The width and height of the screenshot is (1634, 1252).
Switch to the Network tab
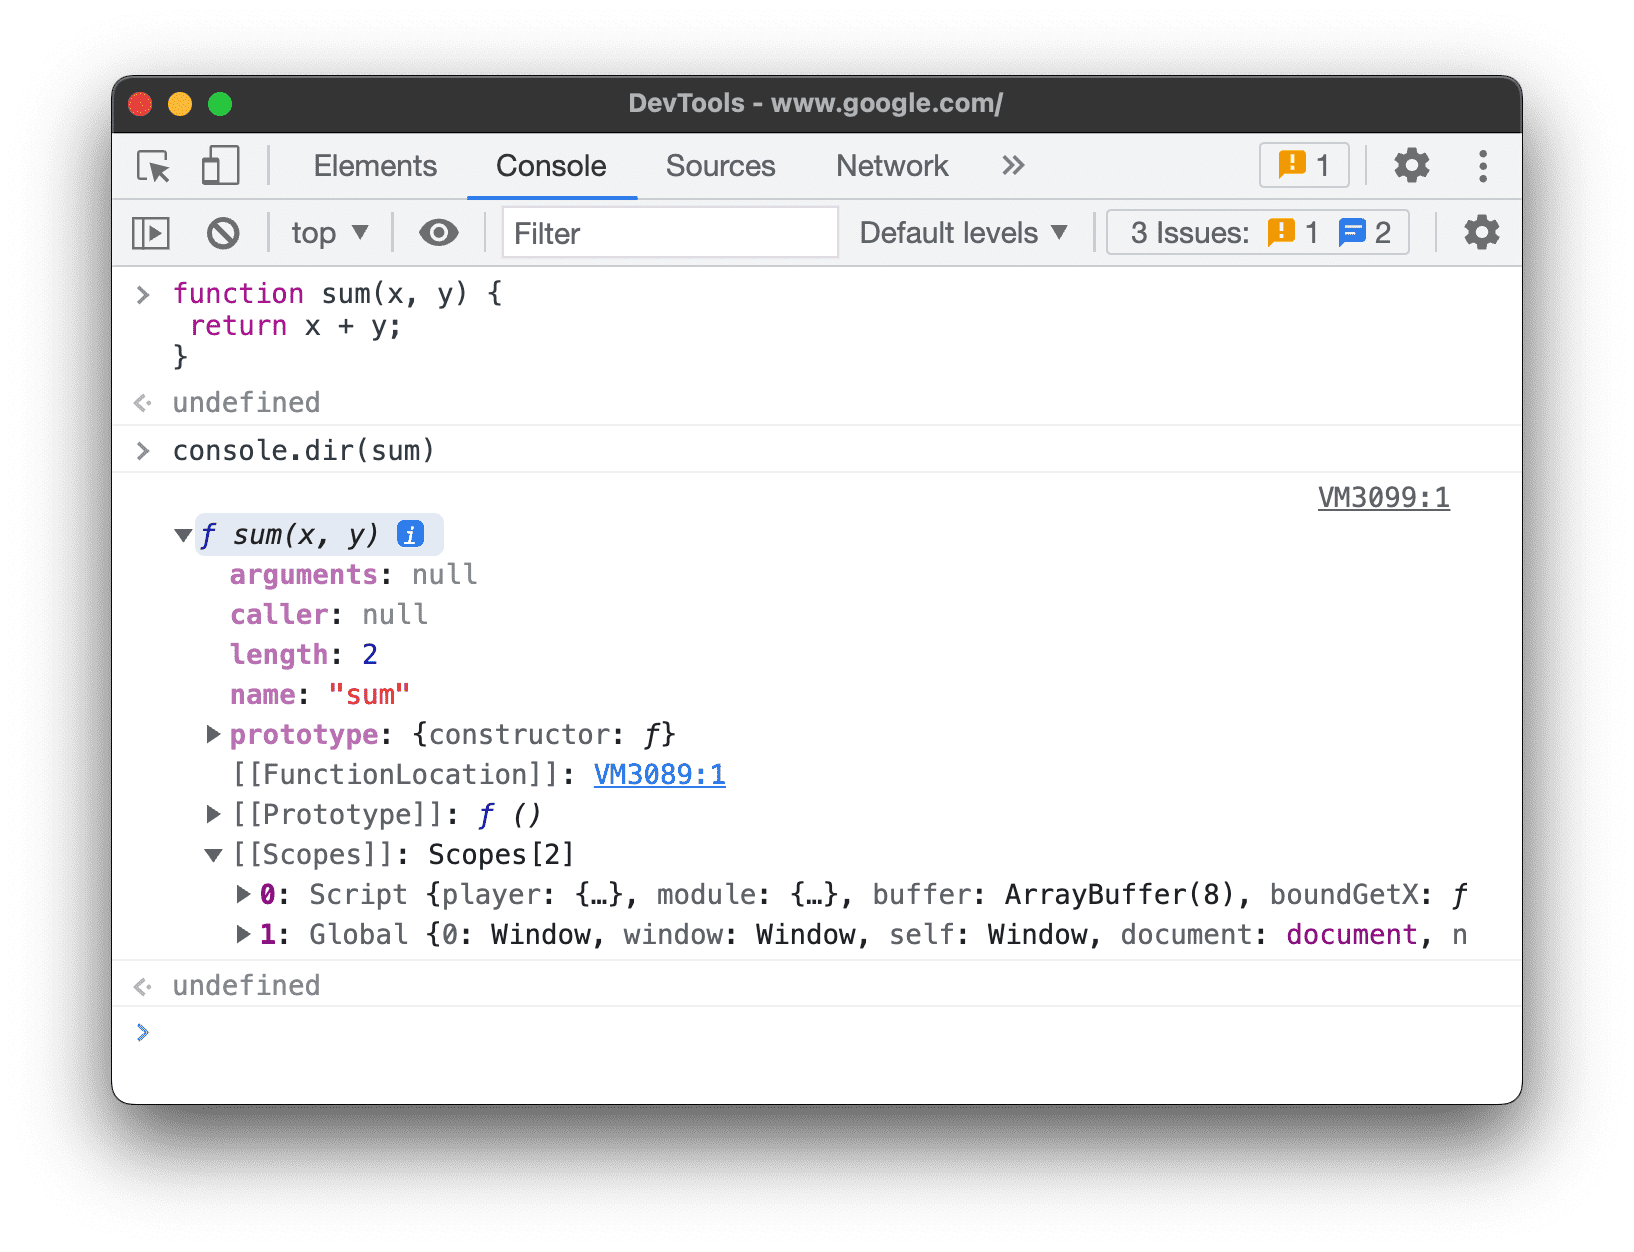(891, 166)
